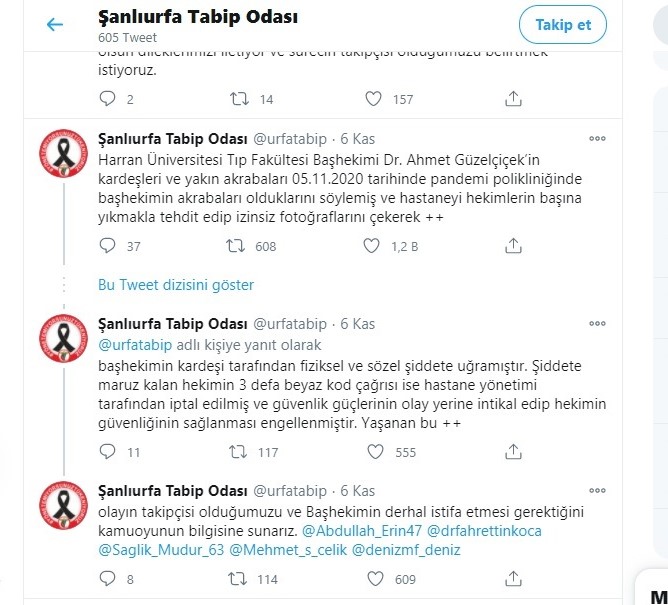
Task: Open the @drfahrettinkoca mention
Action: [484, 531]
